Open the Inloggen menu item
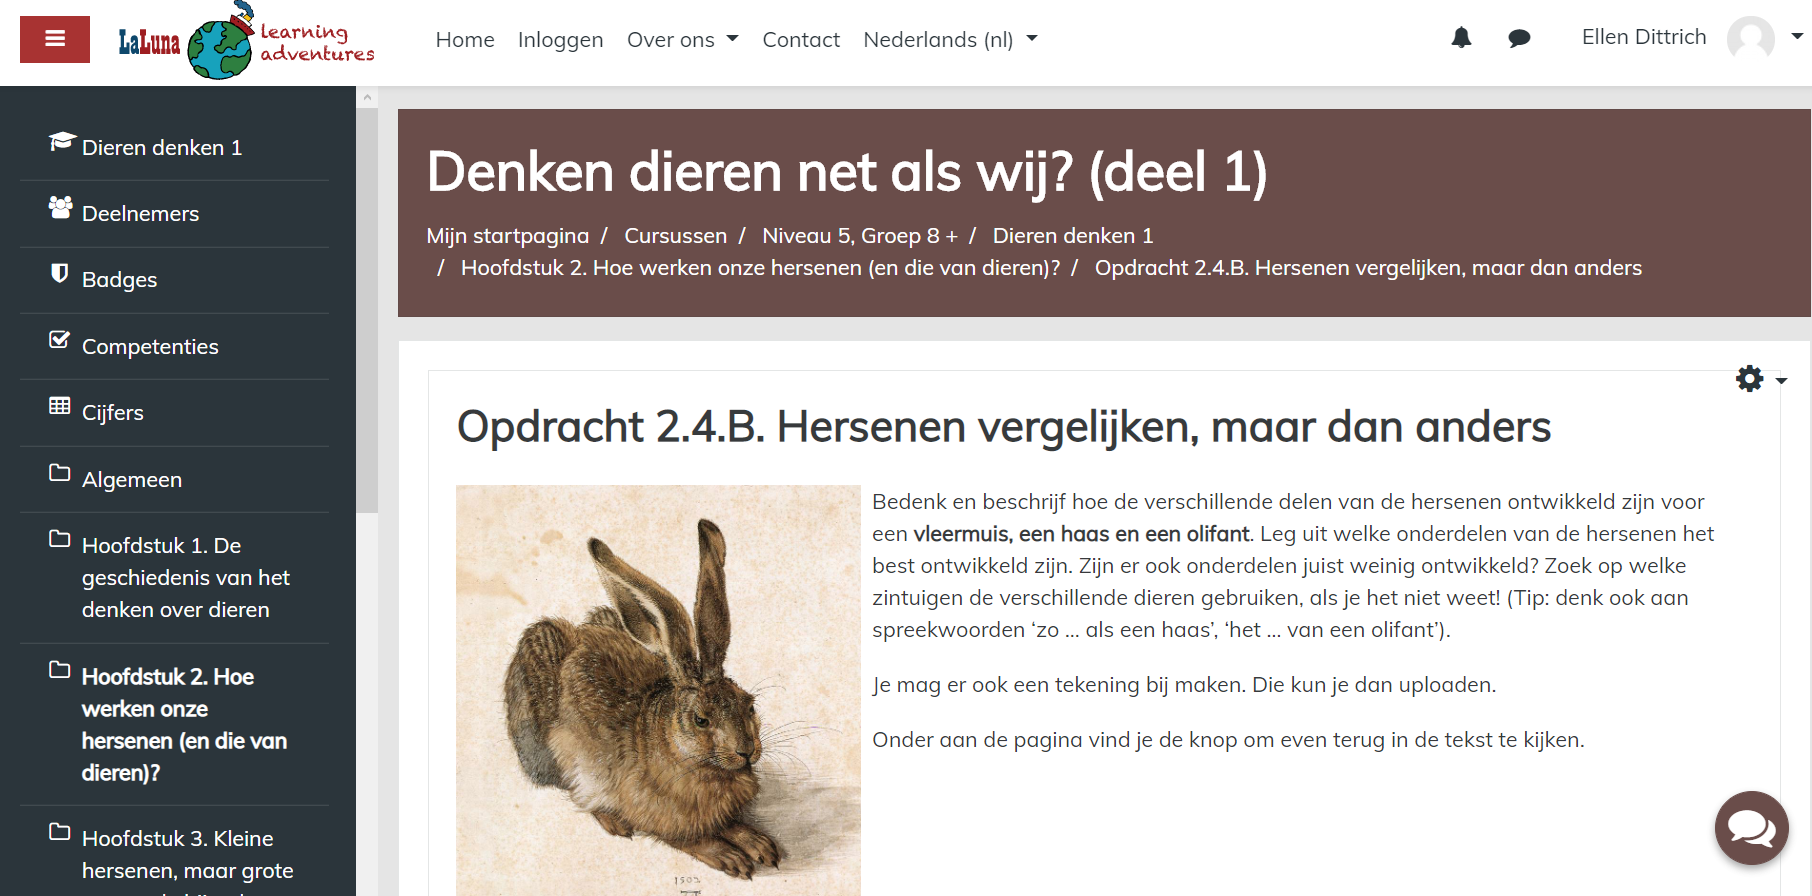 pyautogui.click(x=560, y=40)
